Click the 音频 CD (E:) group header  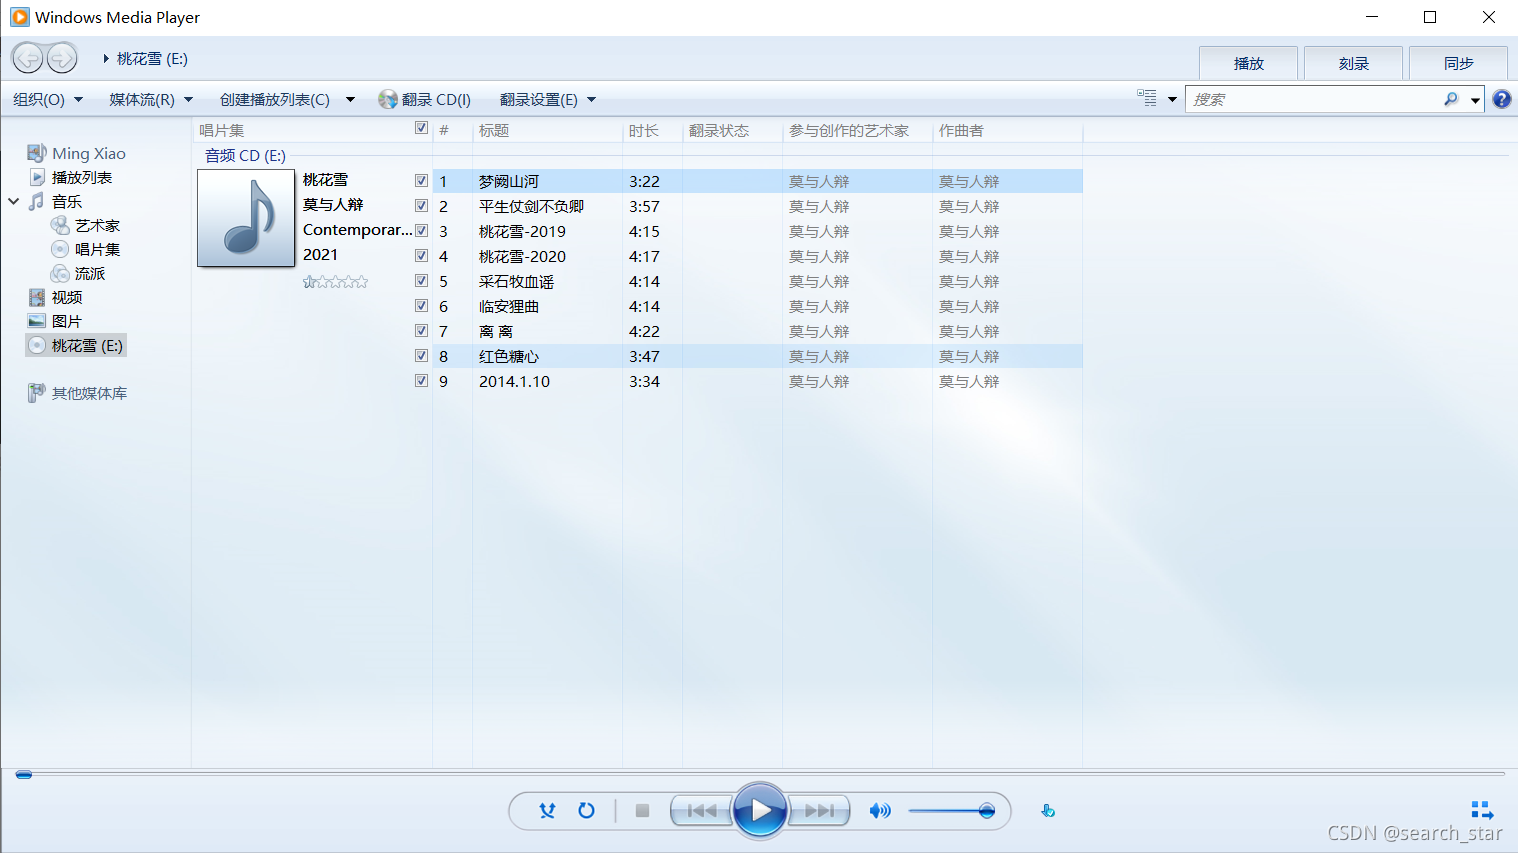[x=245, y=156]
